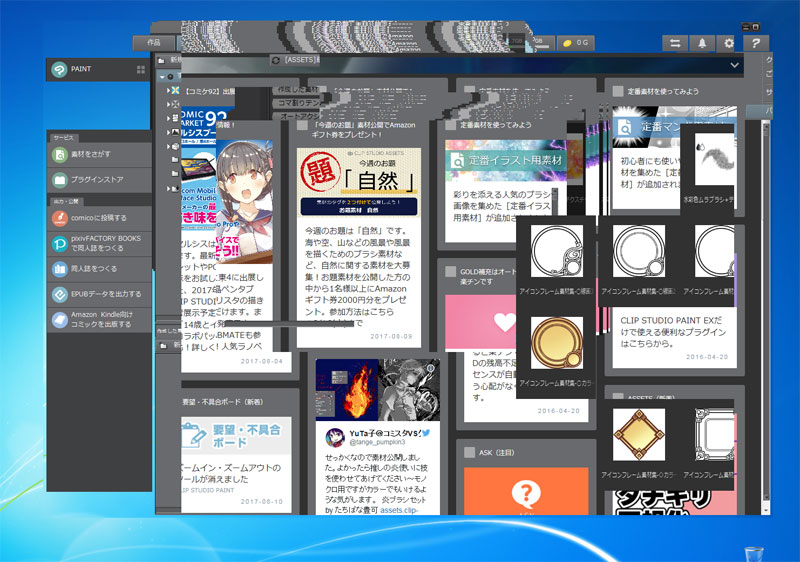Click the 2016-04-20 date under plugin text
This screenshot has height=562, width=800.
[707, 357]
